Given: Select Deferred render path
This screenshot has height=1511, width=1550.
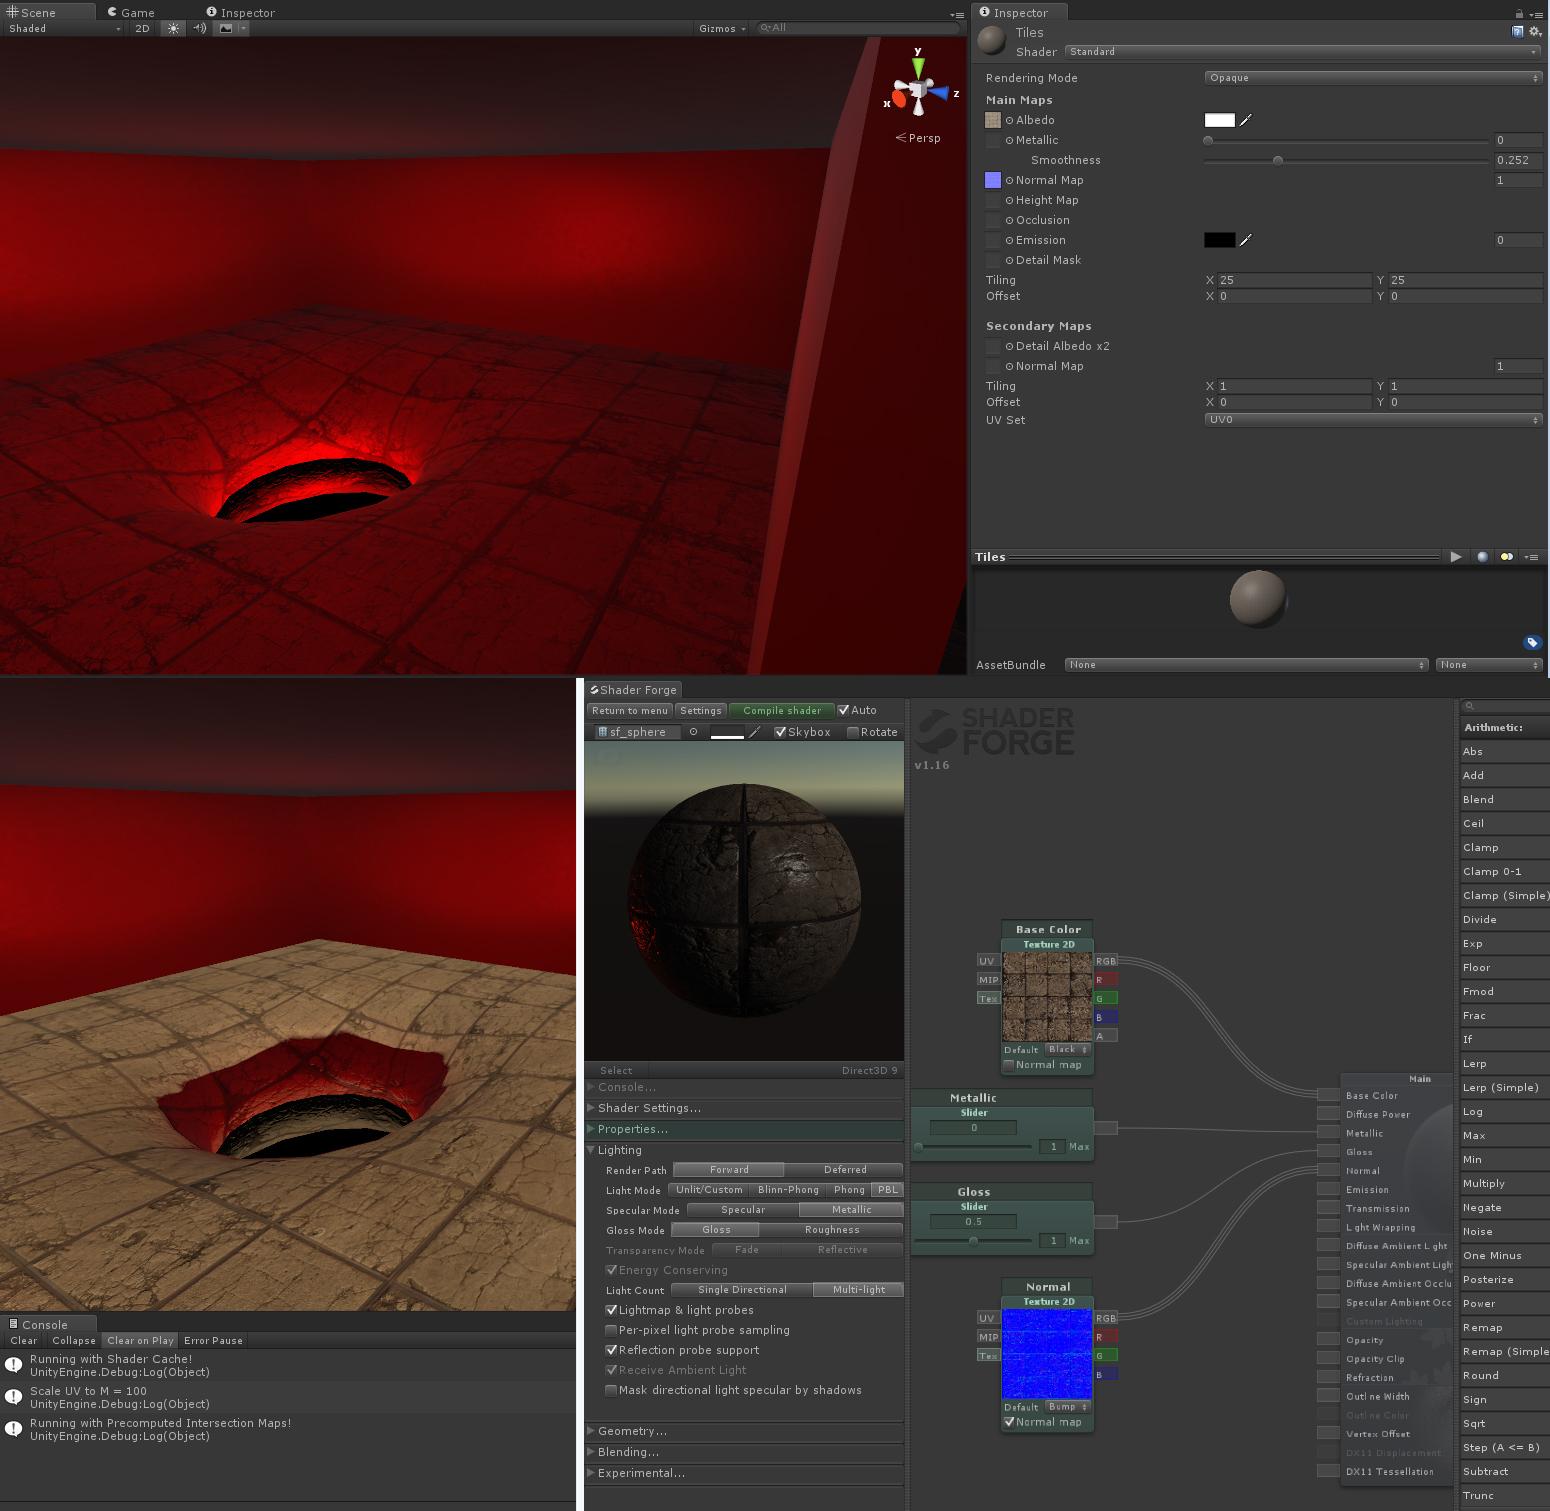Looking at the screenshot, I should (x=844, y=1170).
